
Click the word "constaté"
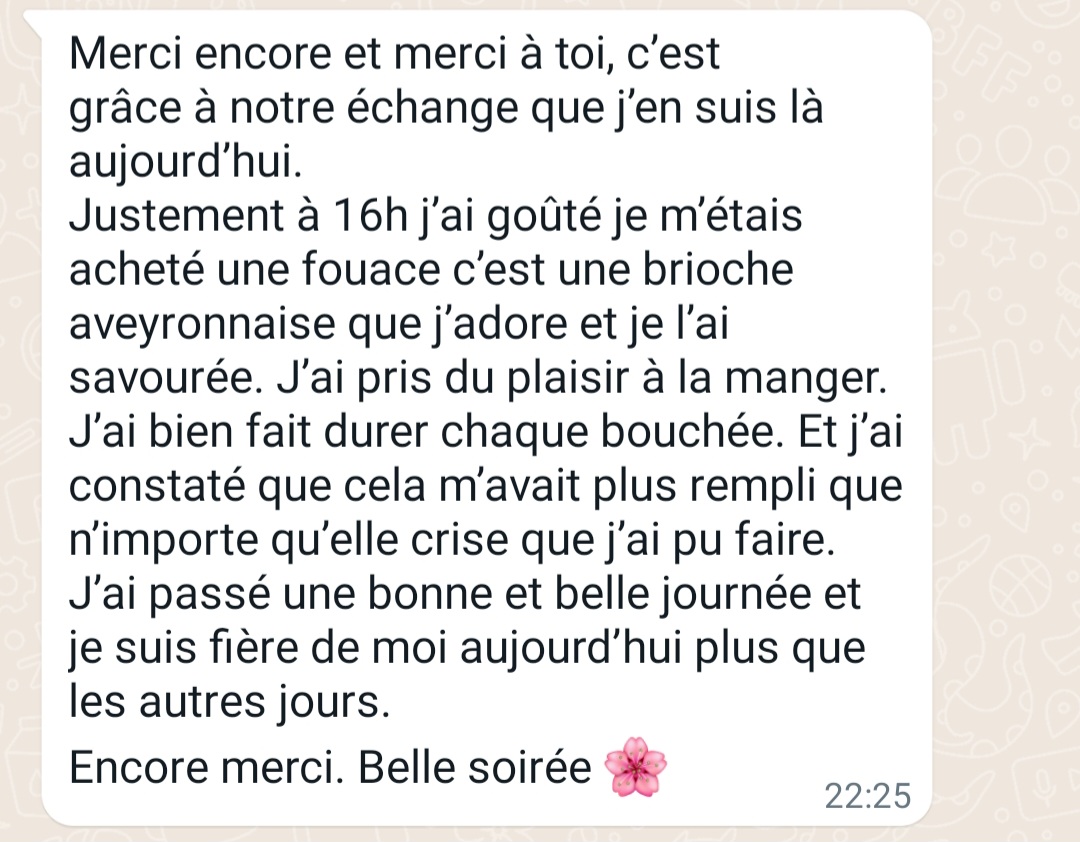click(157, 486)
